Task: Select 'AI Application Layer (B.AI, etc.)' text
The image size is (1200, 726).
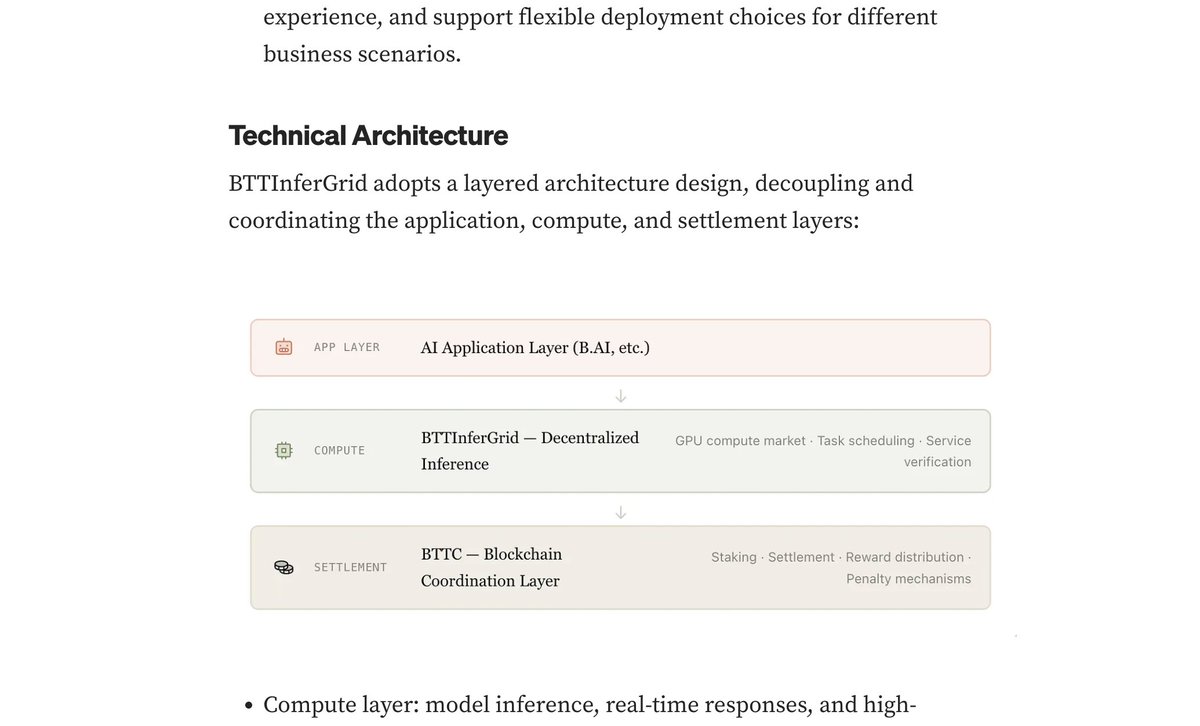Action: pos(535,348)
